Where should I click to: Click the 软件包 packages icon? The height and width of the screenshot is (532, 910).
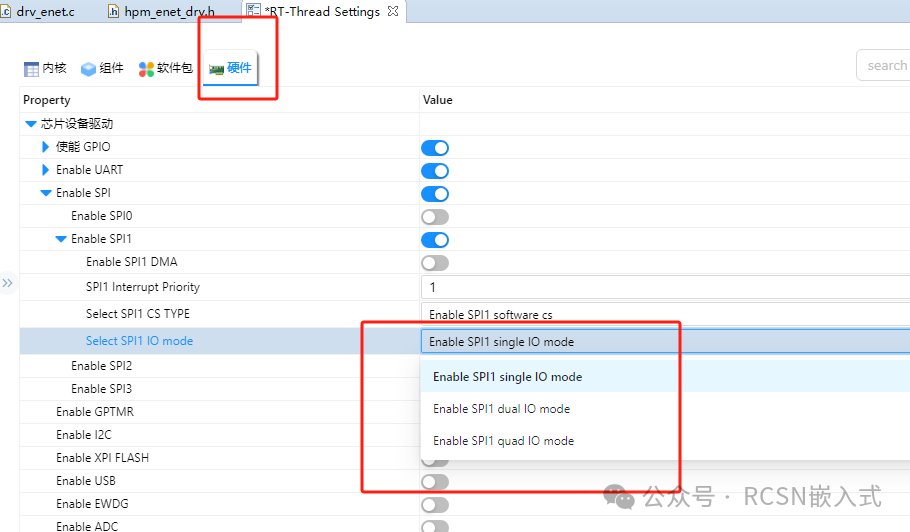coord(146,69)
